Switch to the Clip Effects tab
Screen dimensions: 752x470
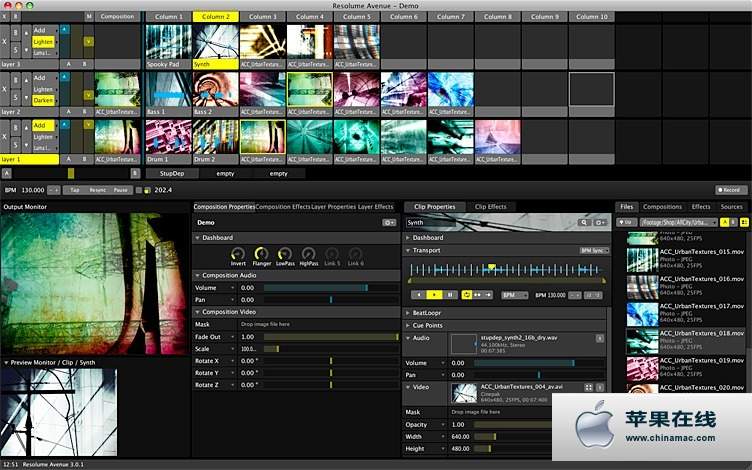(x=491, y=207)
